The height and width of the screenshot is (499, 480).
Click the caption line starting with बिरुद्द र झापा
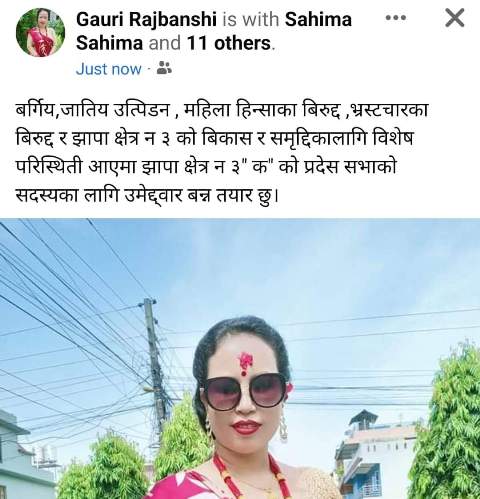214,138
